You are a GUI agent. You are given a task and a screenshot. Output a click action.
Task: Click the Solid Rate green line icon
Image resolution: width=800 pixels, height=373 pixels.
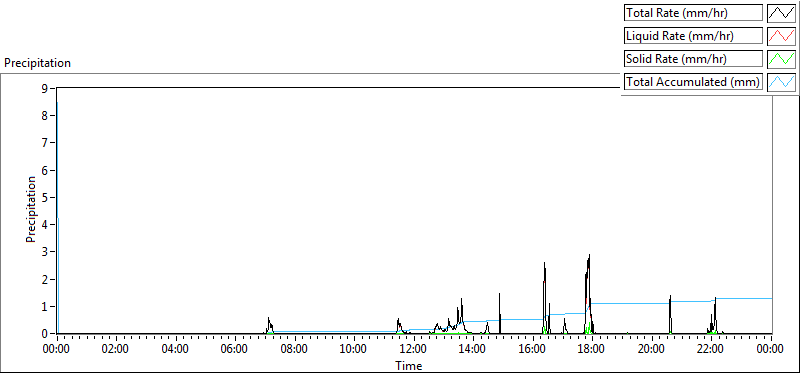782,59
